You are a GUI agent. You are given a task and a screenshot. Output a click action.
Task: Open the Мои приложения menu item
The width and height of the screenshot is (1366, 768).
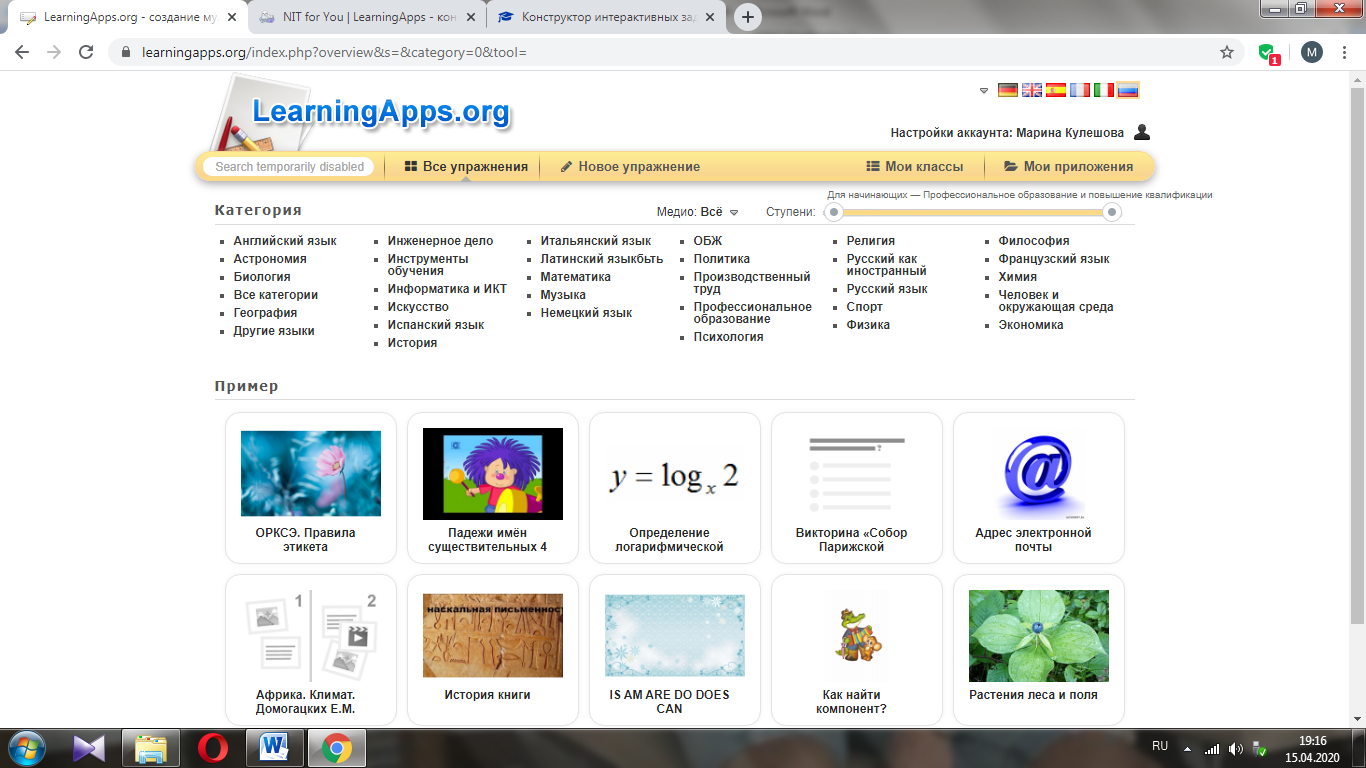[1068, 167]
